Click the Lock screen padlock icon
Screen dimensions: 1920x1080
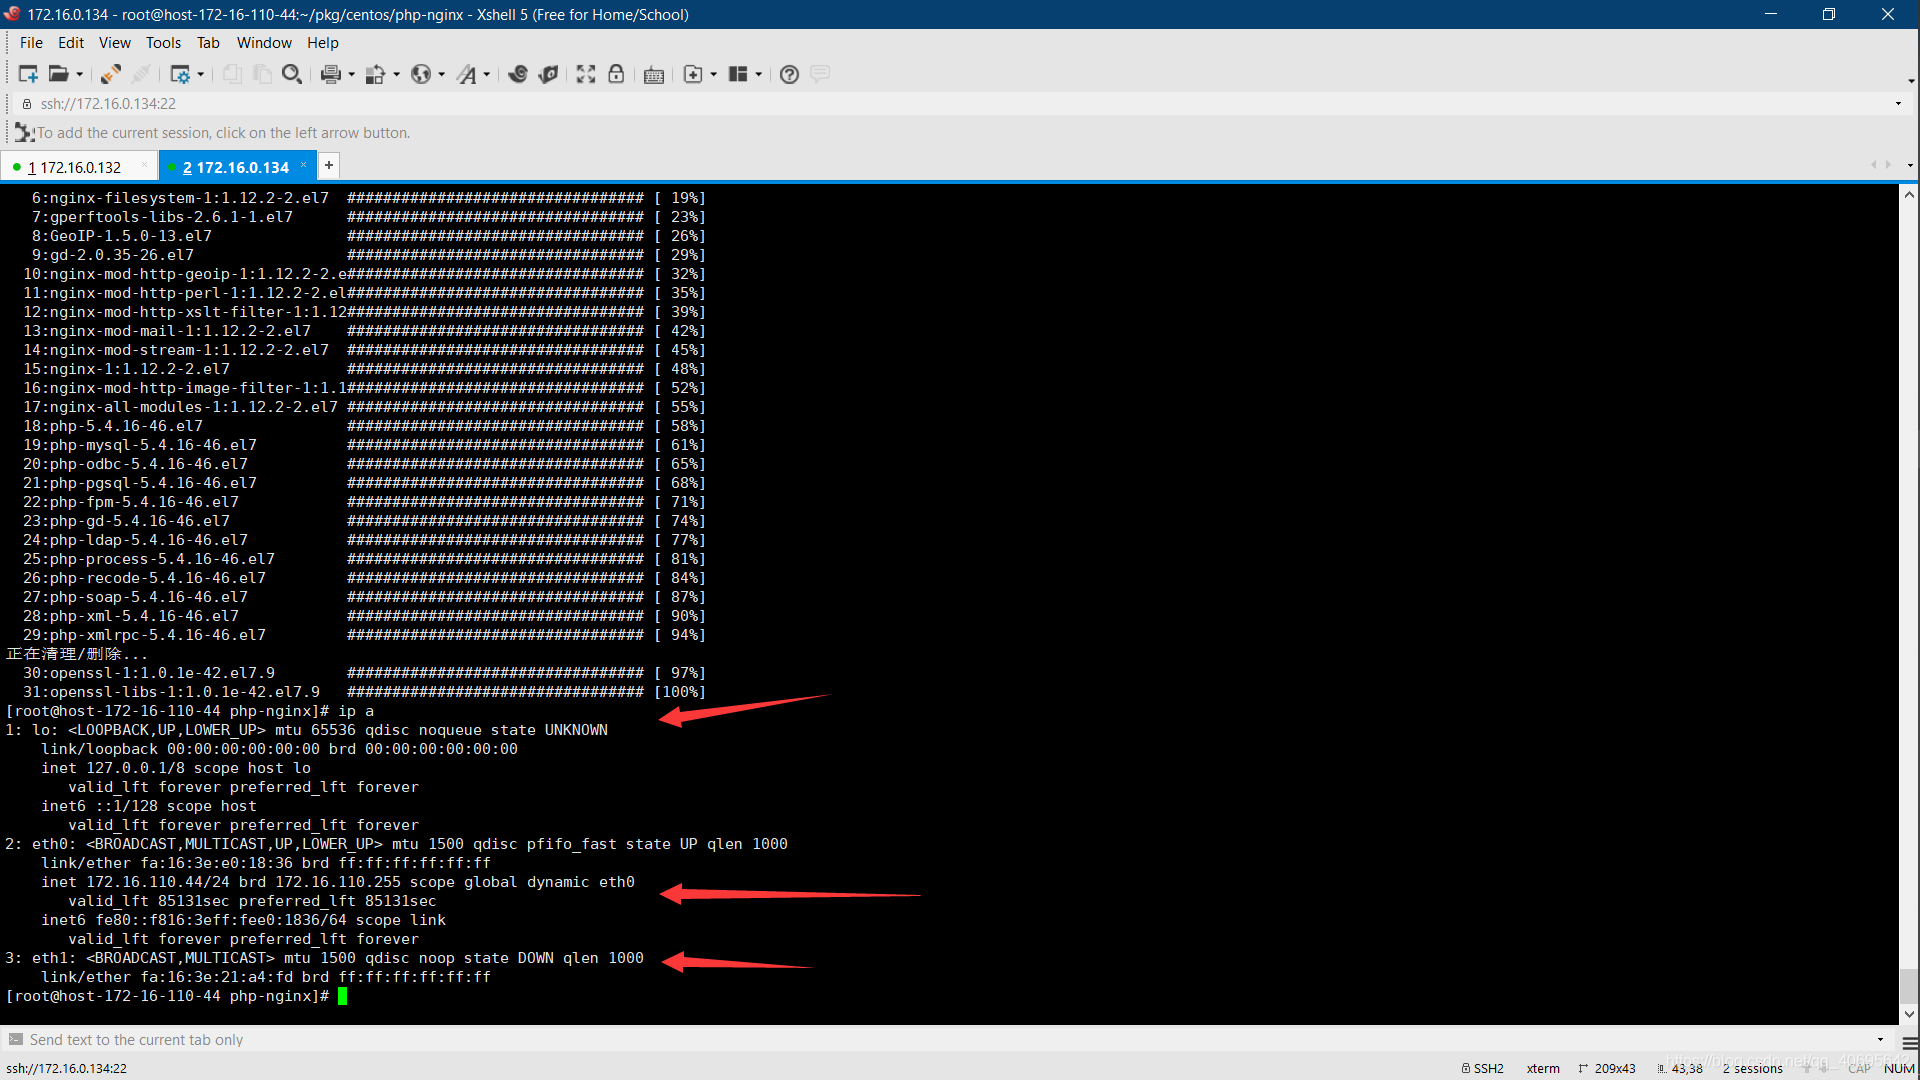[x=616, y=74]
